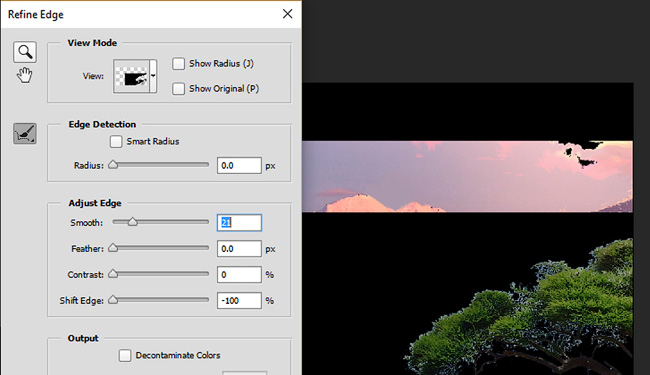Click the Smooth slider handle

coord(132,222)
